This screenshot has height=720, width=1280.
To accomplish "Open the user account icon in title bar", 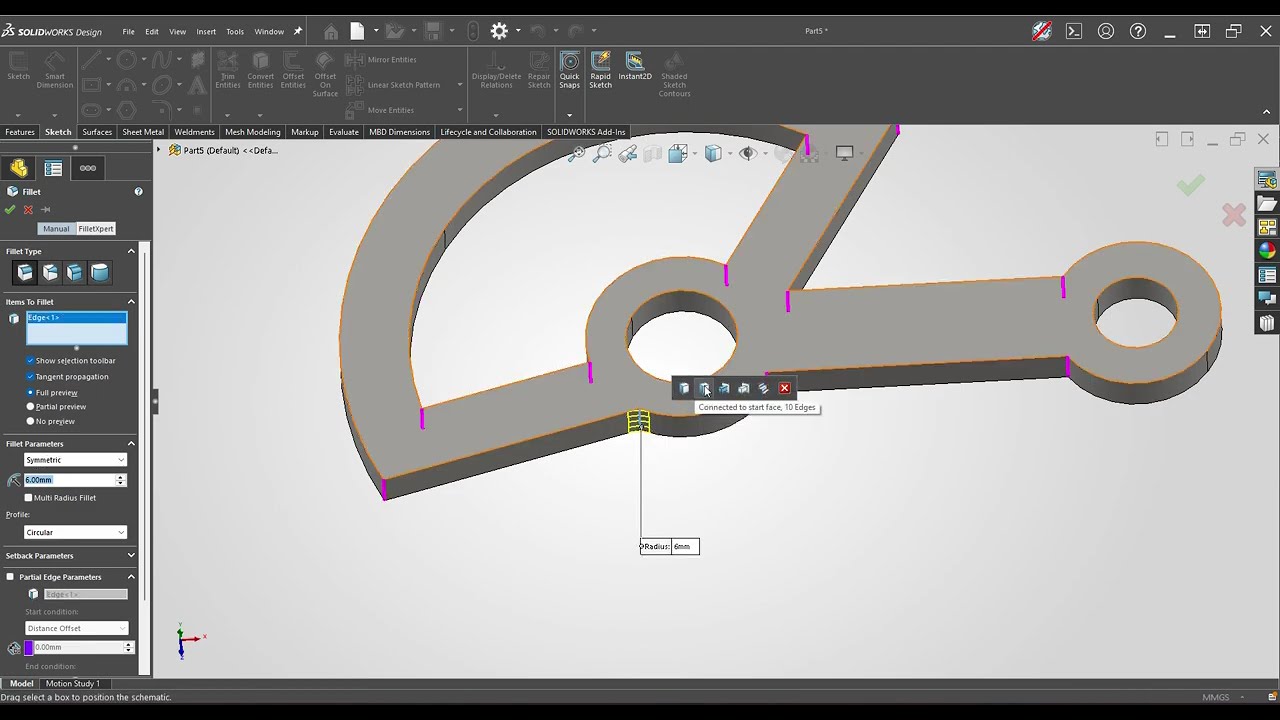I will click(1106, 31).
